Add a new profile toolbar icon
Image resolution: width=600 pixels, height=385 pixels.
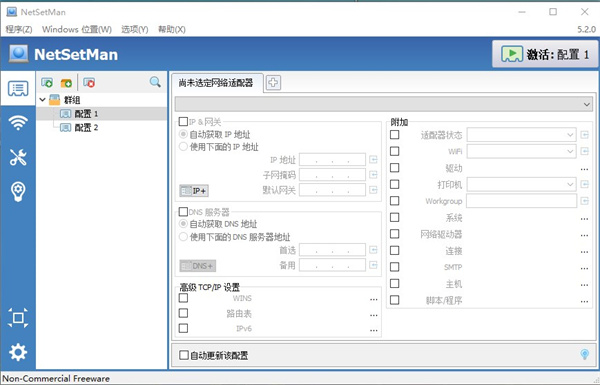click(x=47, y=82)
